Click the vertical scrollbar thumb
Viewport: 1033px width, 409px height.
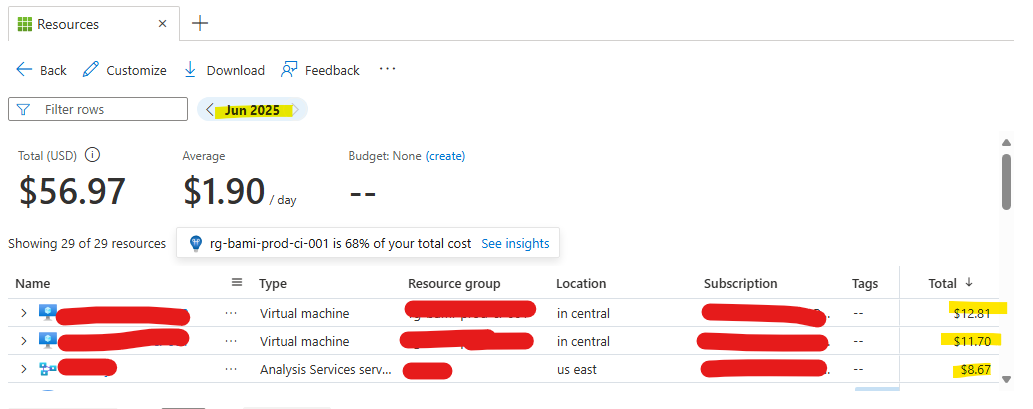tap(1006, 182)
